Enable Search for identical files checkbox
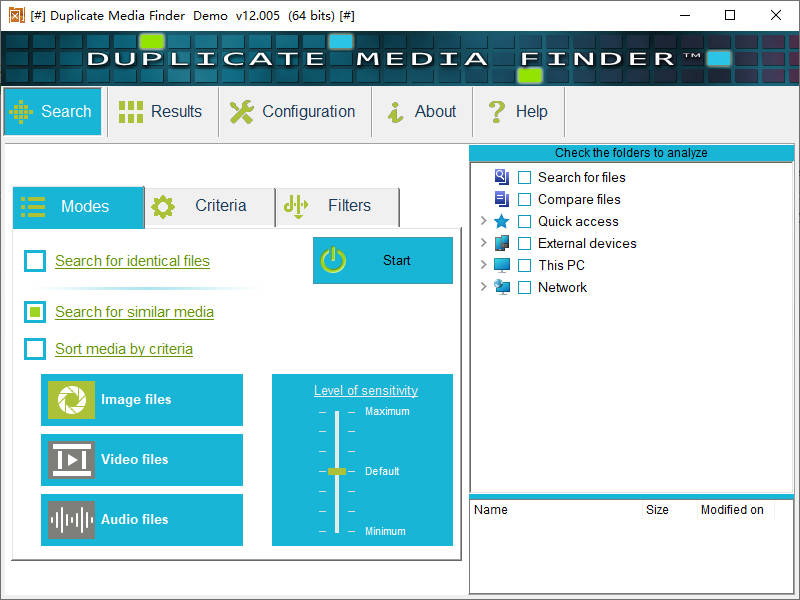This screenshot has width=800, height=600. point(35,261)
